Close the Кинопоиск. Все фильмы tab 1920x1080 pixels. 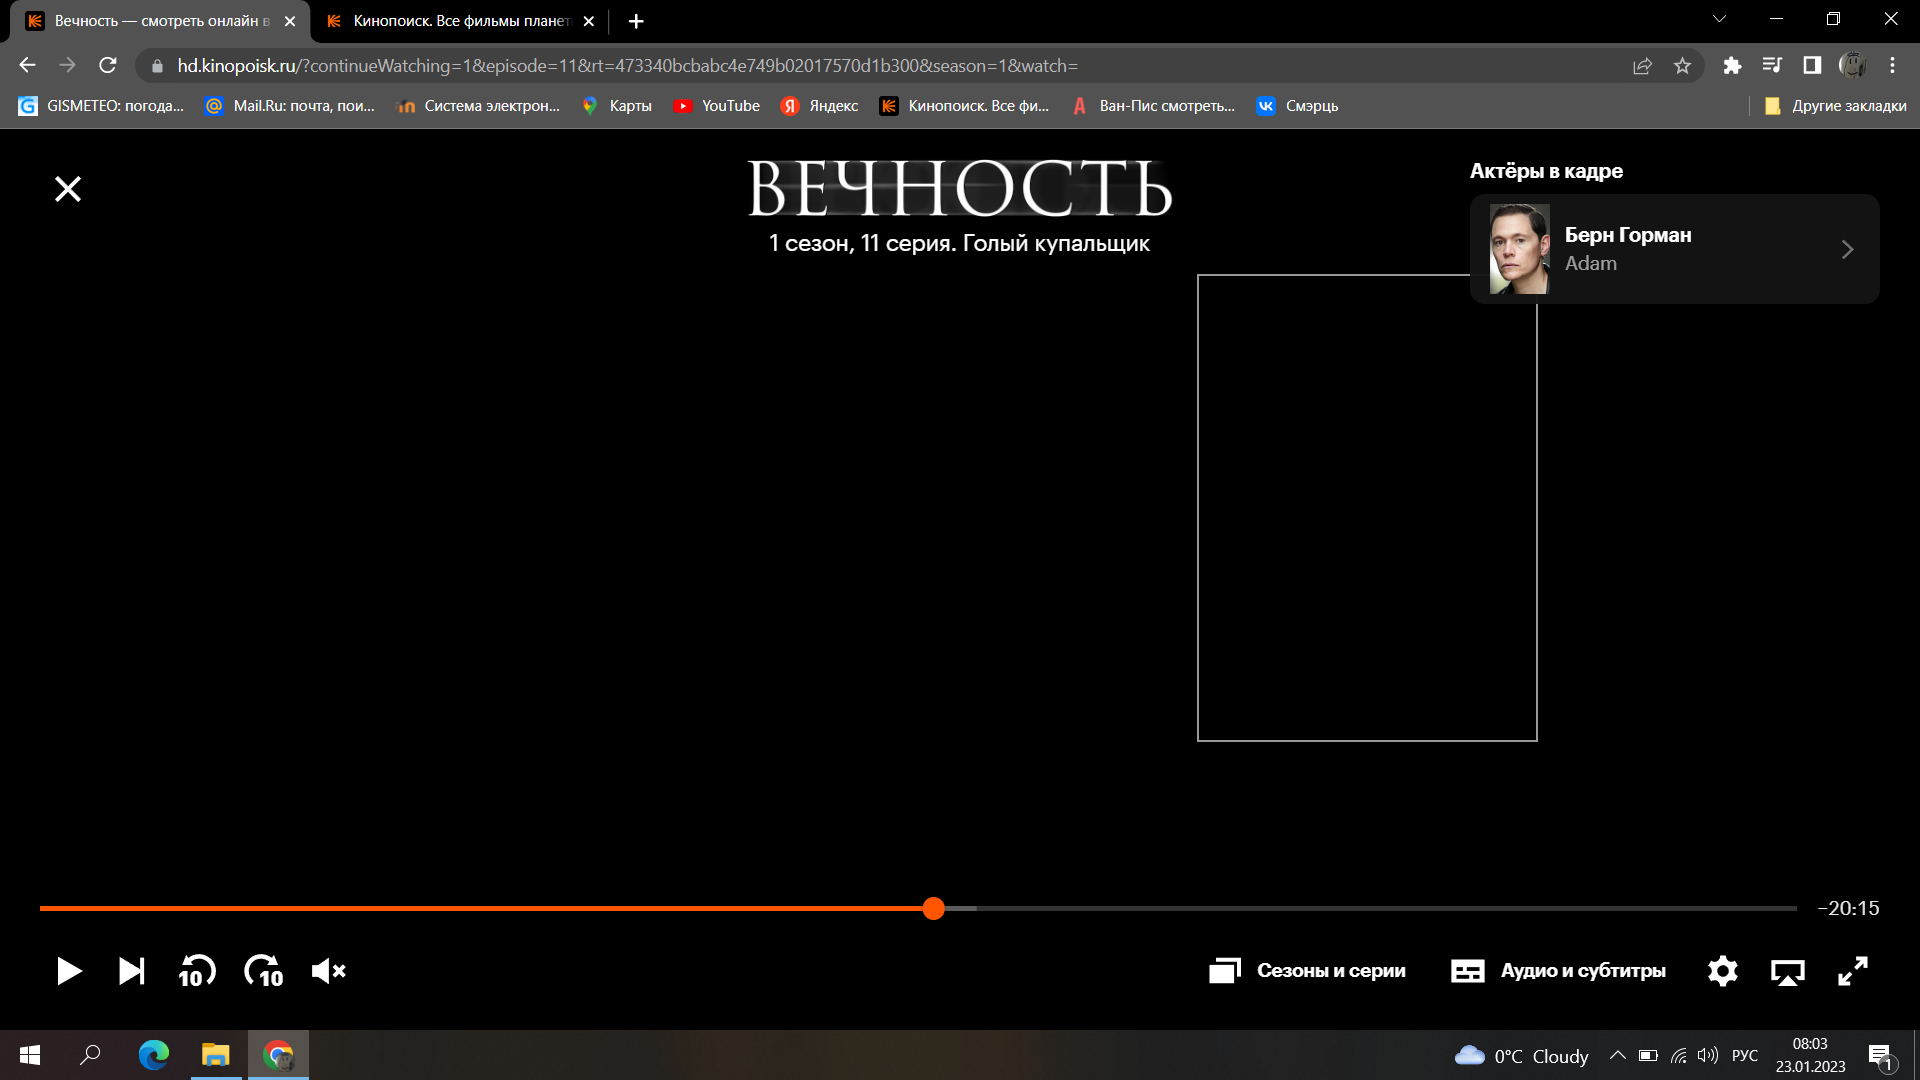click(588, 21)
